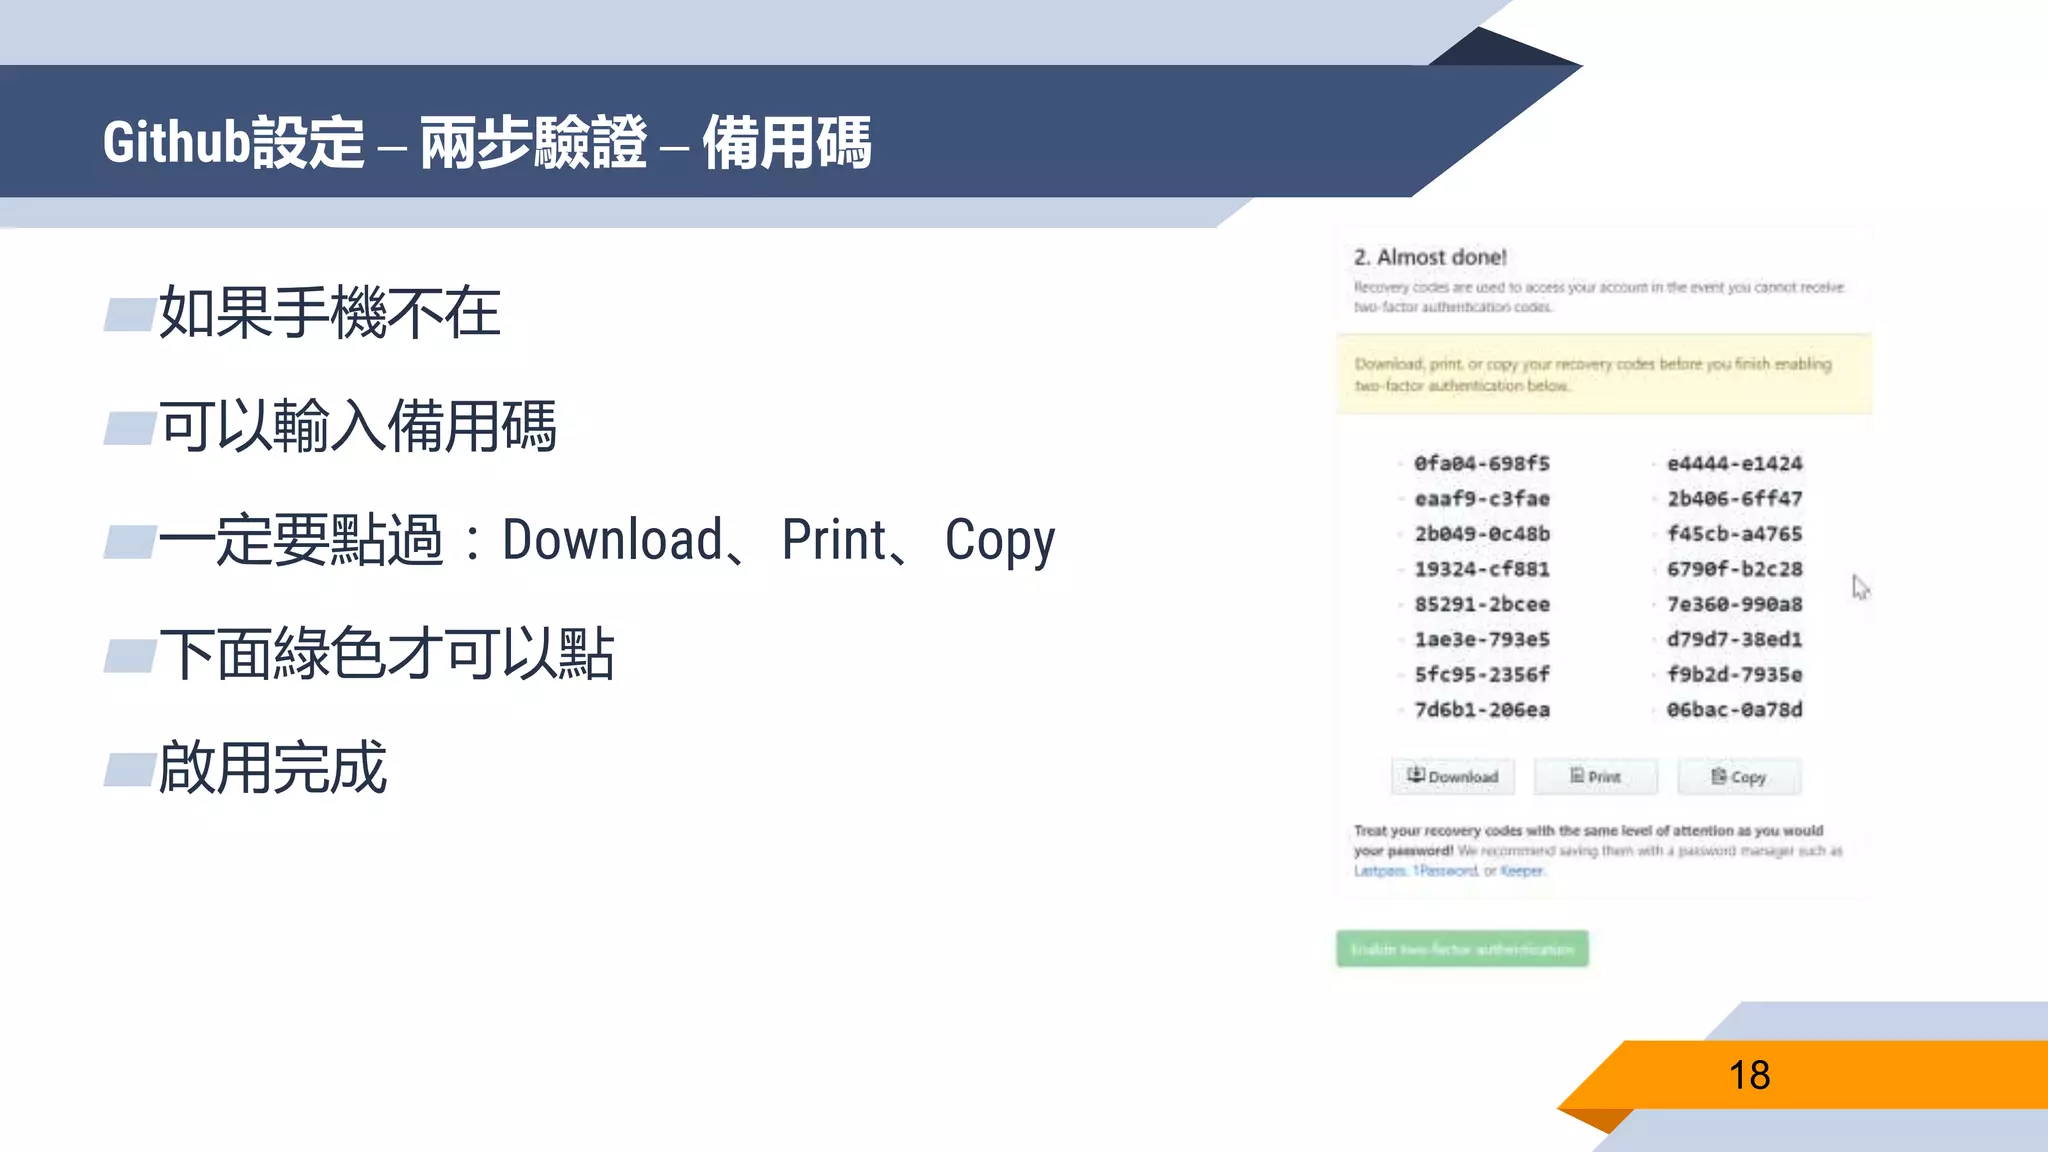Select recovery code 06bac-0a78d
The height and width of the screenshot is (1152, 2048).
[x=1735, y=710]
